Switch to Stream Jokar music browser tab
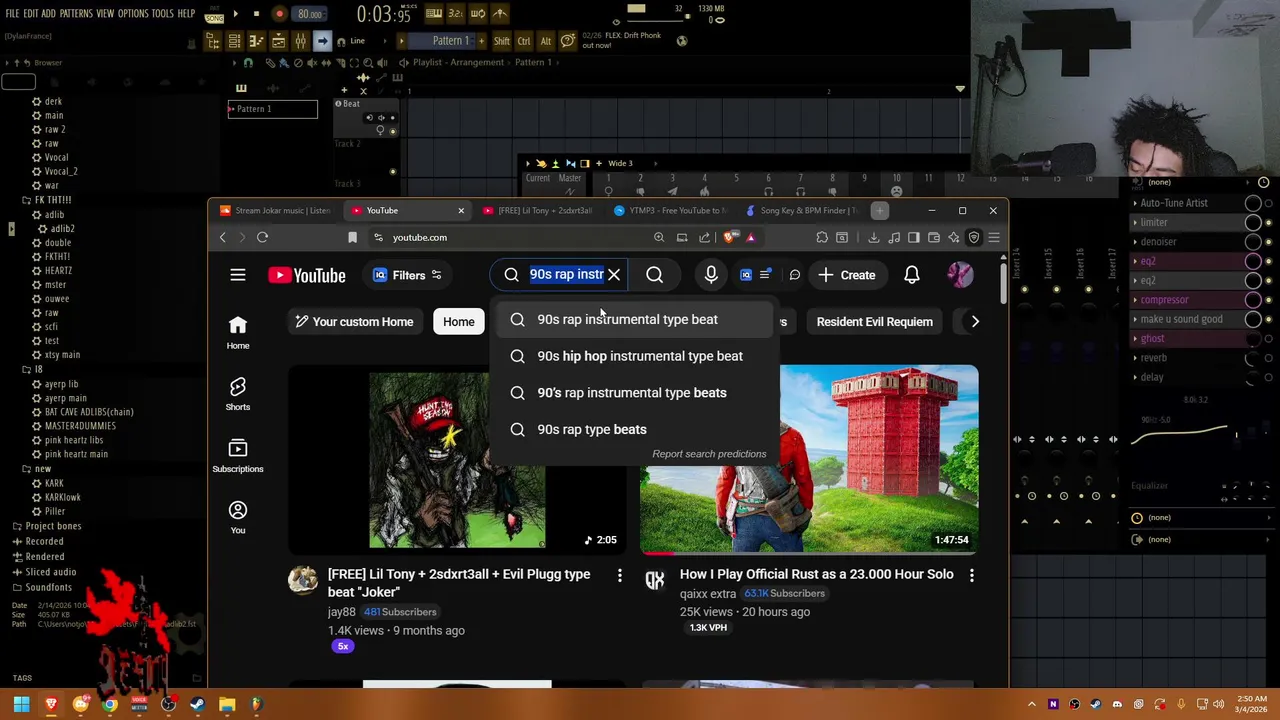This screenshot has height=720, width=1280. 275,211
